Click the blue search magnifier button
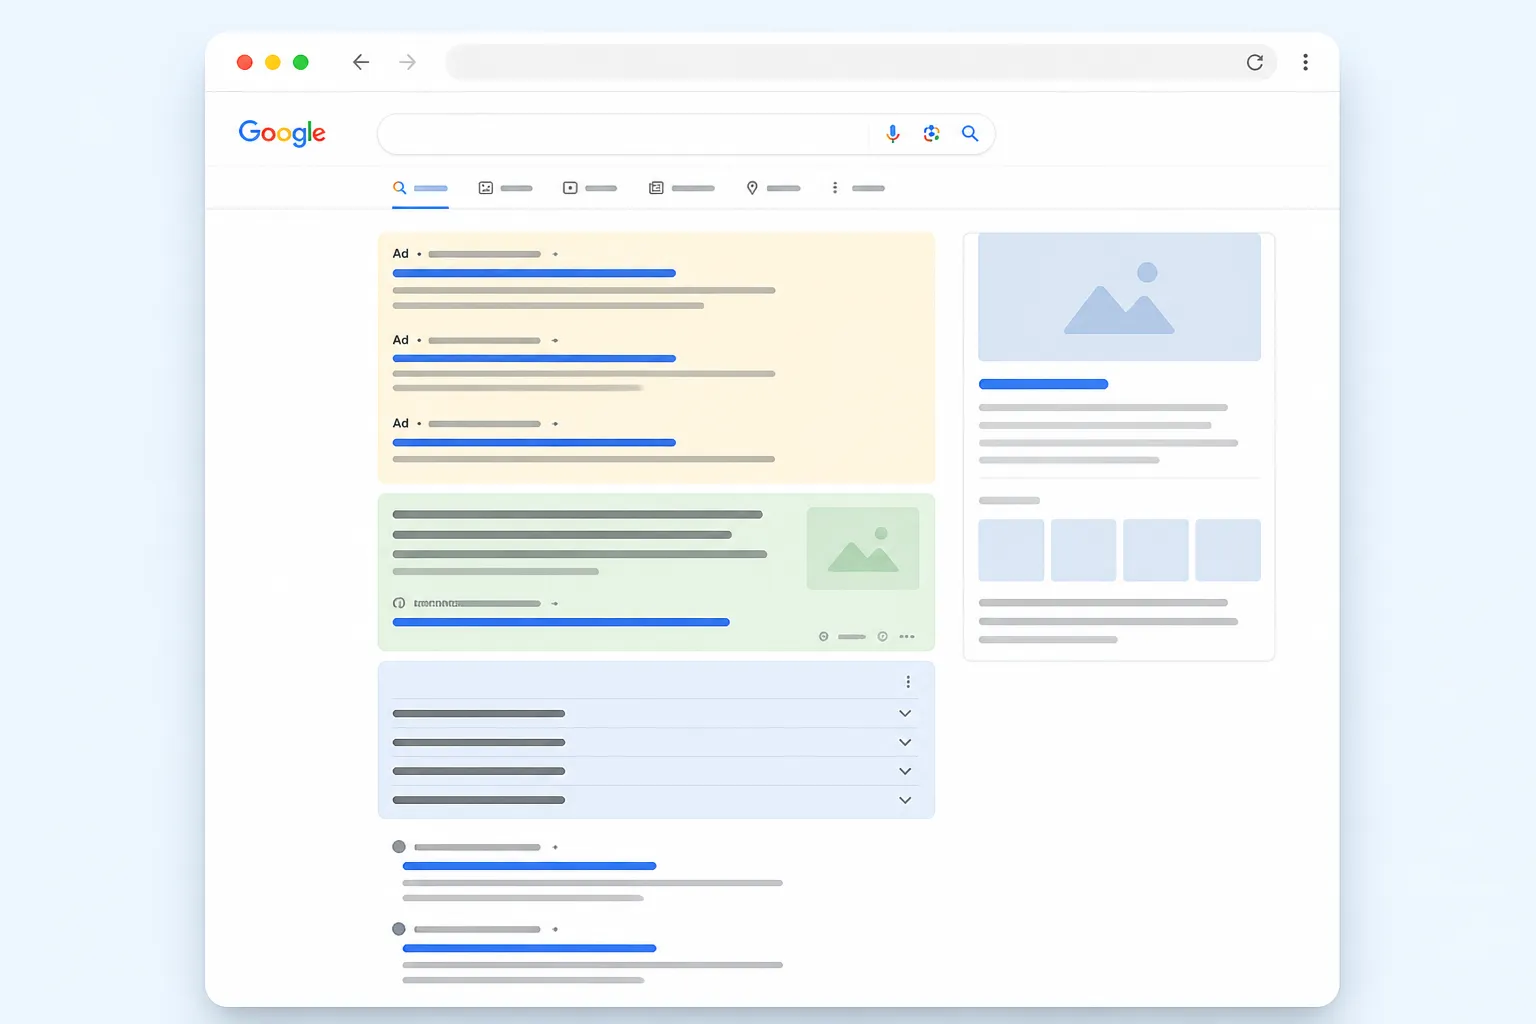The image size is (1536, 1024). (x=970, y=133)
